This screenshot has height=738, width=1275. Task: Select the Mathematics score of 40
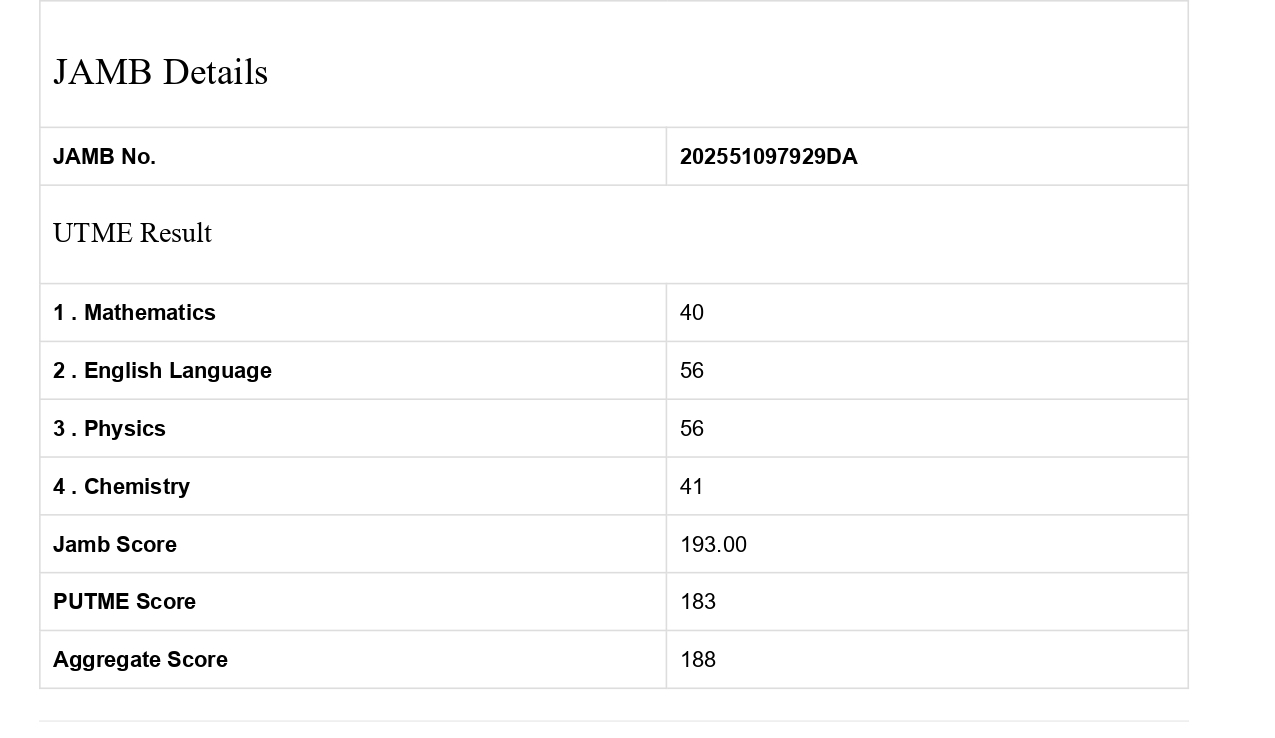coord(692,313)
